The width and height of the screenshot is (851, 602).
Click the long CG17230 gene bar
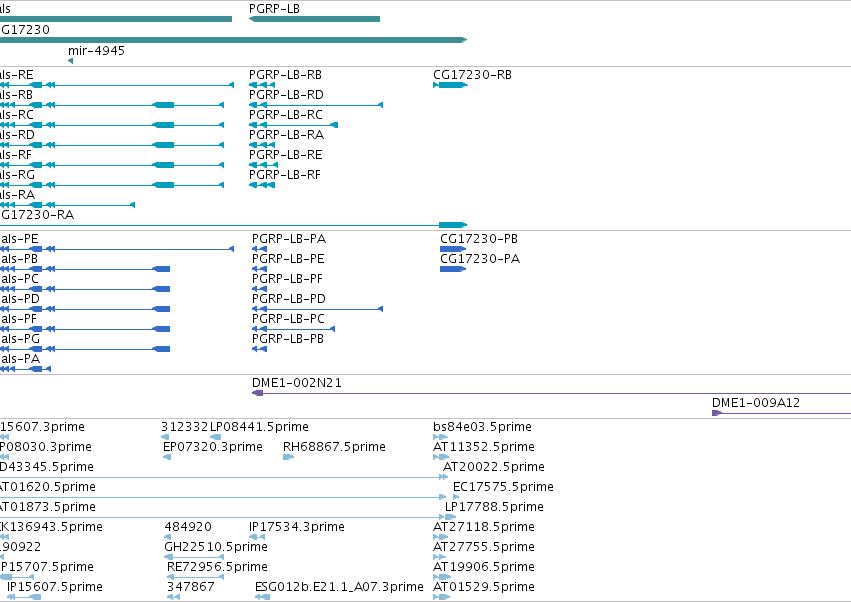pos(233,40)
